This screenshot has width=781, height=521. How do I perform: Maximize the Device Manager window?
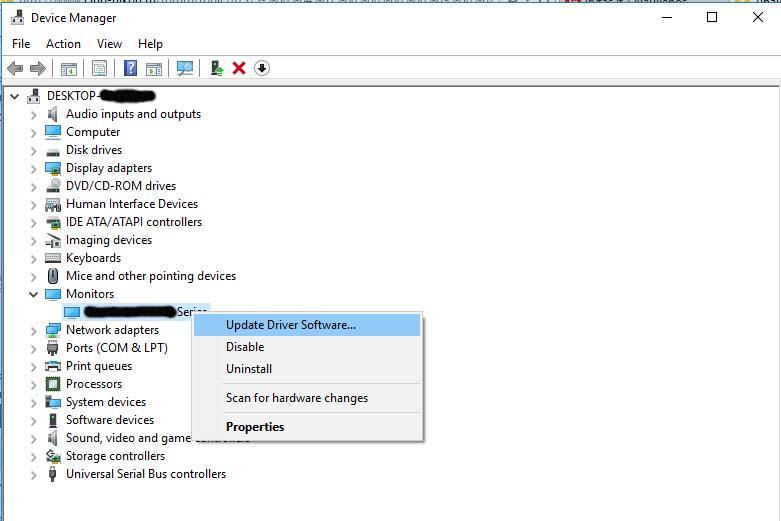pyautogui.click(x=712, y=17)
